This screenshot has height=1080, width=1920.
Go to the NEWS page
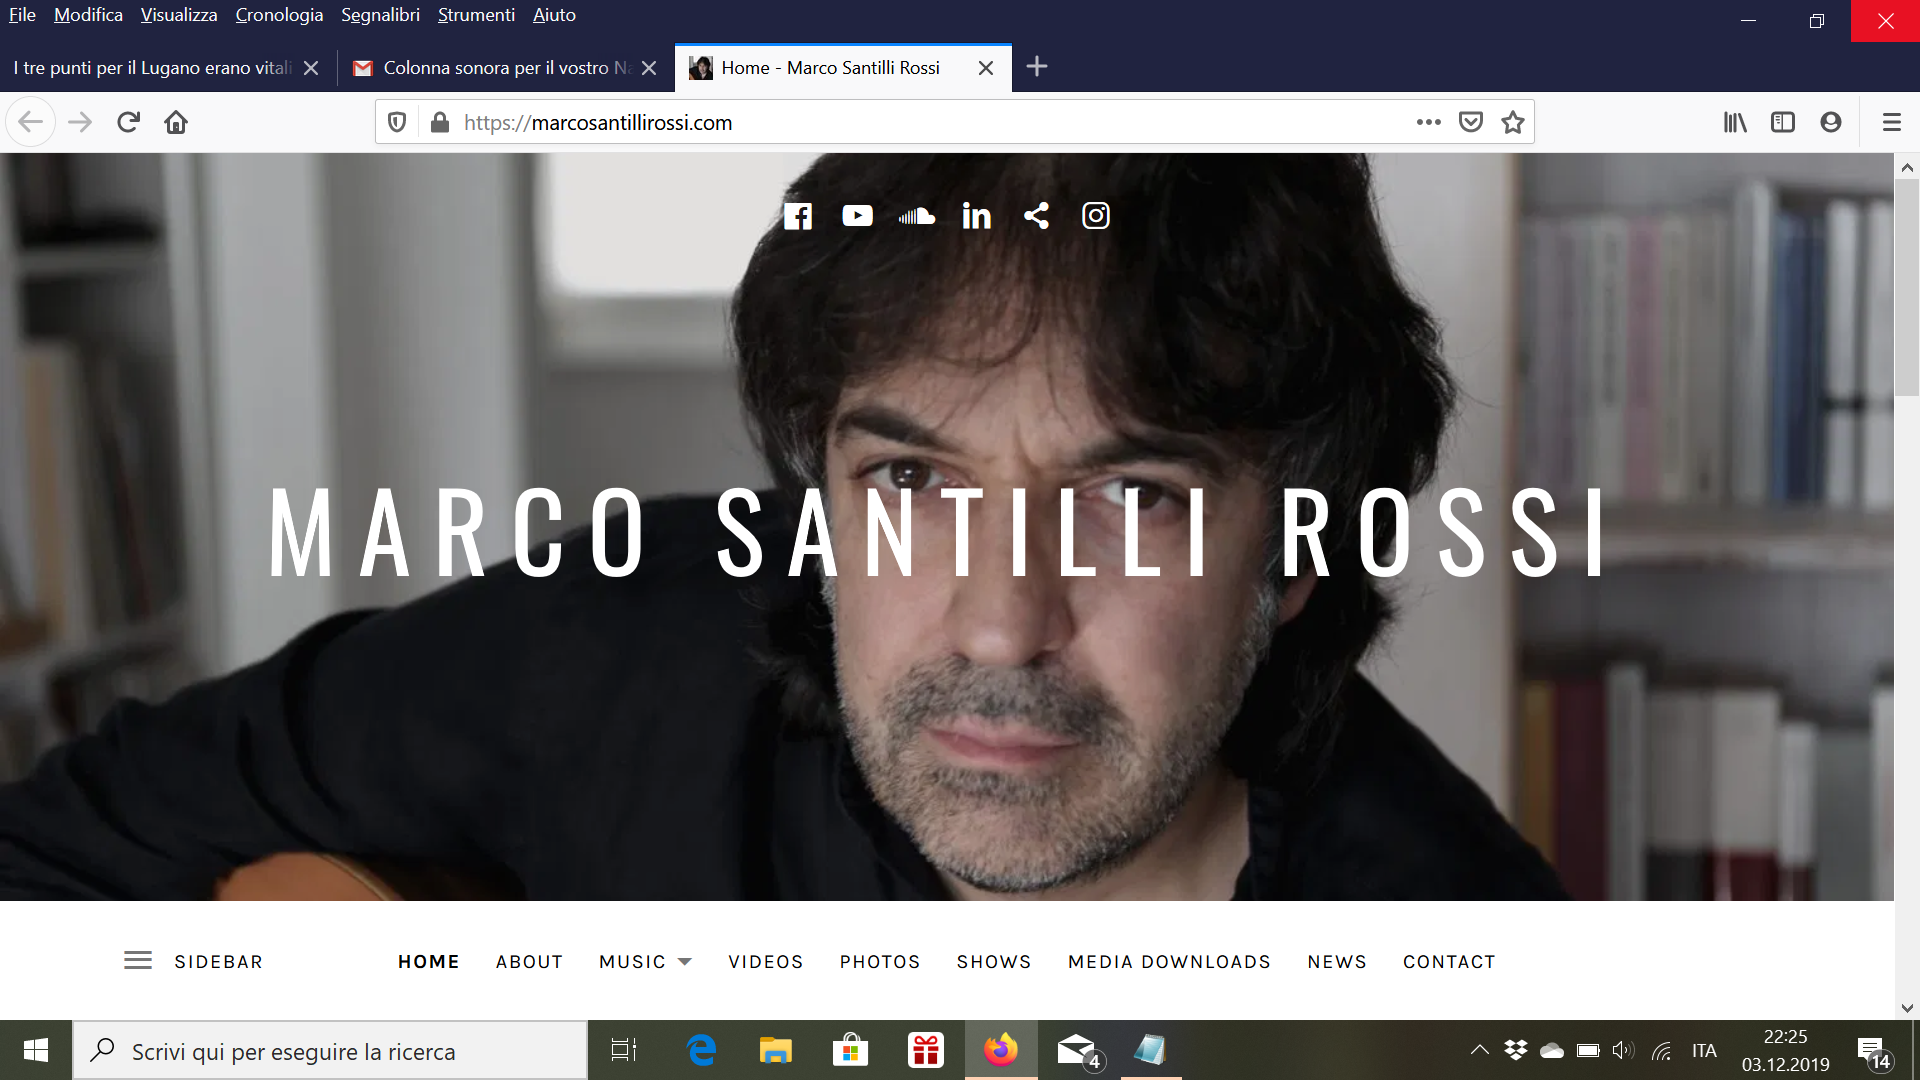(x=1337, y=961)
